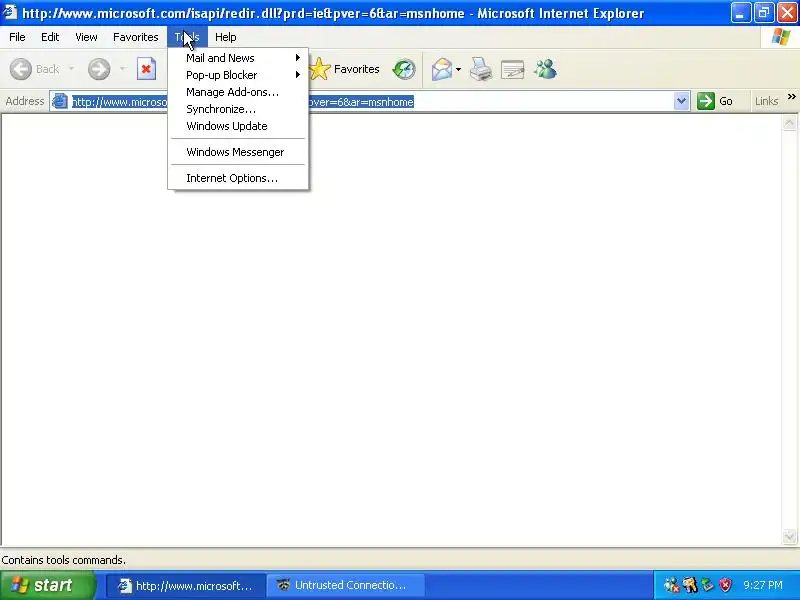
Task: Click the red X Stop icon
Action: pos(146,69)
